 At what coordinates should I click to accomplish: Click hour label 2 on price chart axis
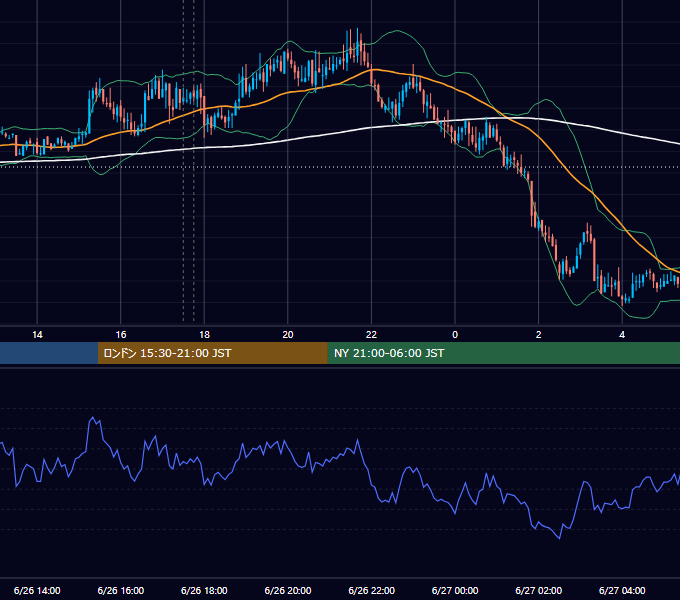tap(539, 335)
